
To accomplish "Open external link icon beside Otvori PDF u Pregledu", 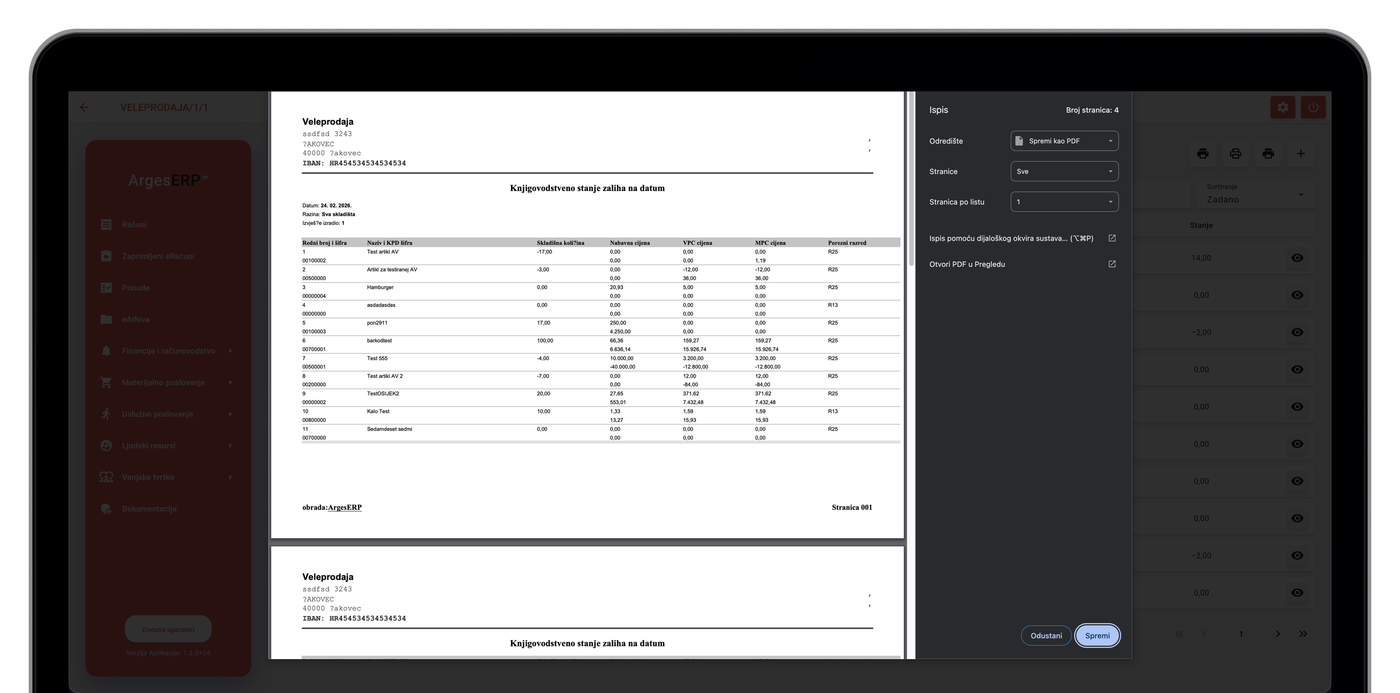I will tap(1112, 264).
